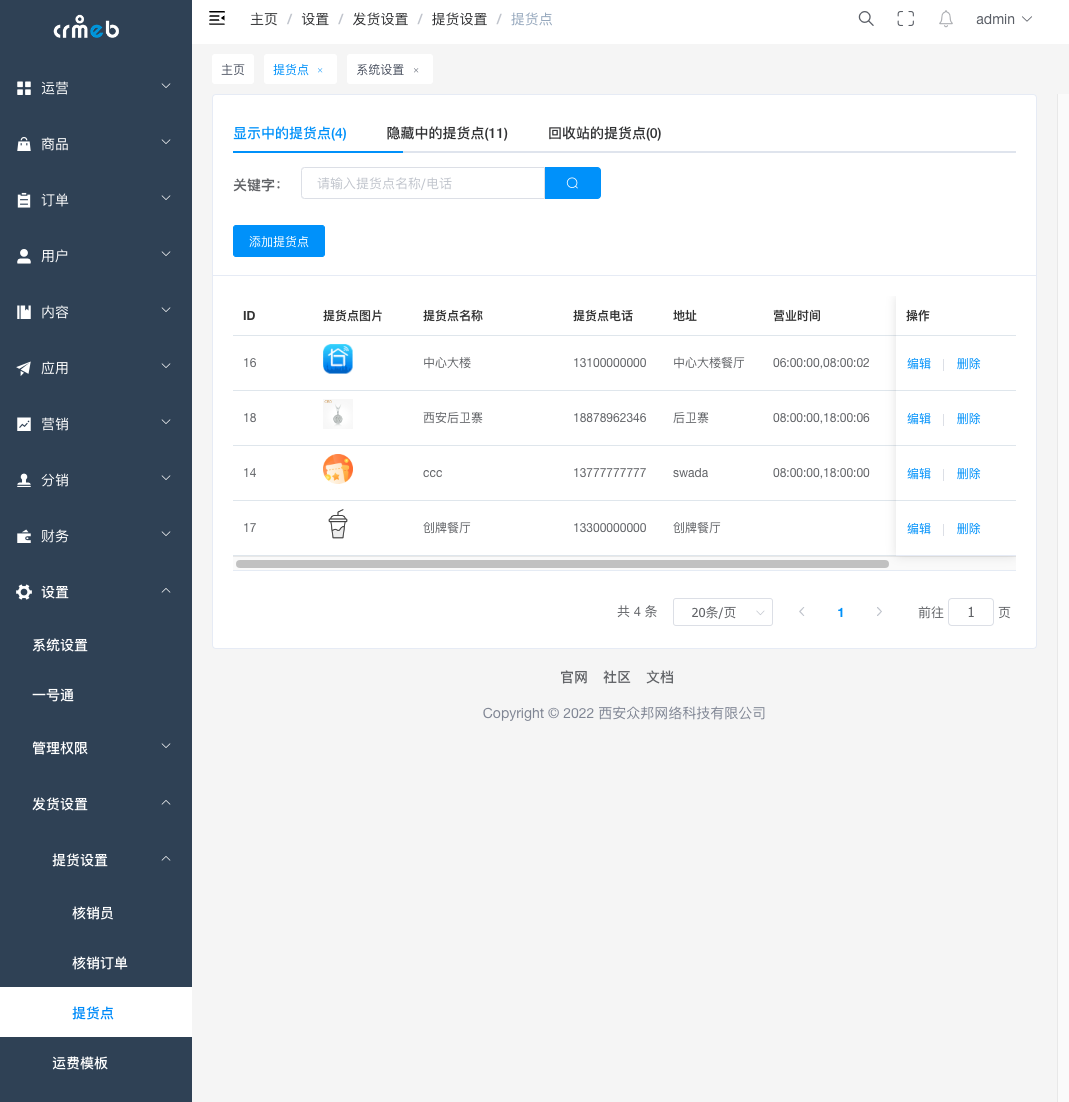Open the notification bell
The image size is (1069, 1102).
pyautogui.click(x=945, y=18)
